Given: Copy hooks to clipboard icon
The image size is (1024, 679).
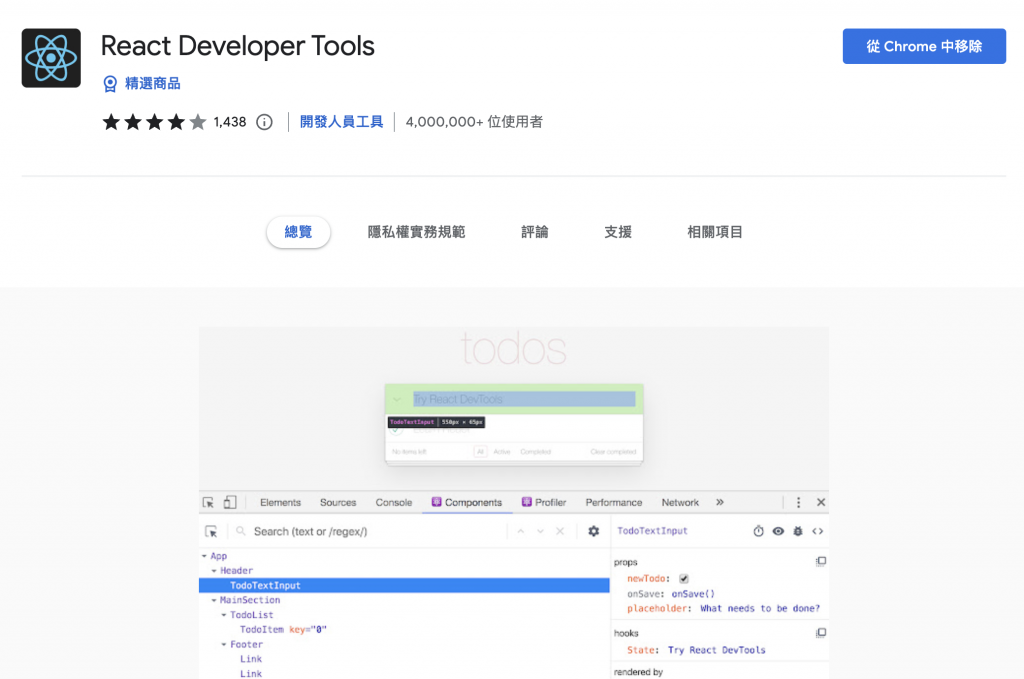Looking at the screenshot, I should click(821, 633).
